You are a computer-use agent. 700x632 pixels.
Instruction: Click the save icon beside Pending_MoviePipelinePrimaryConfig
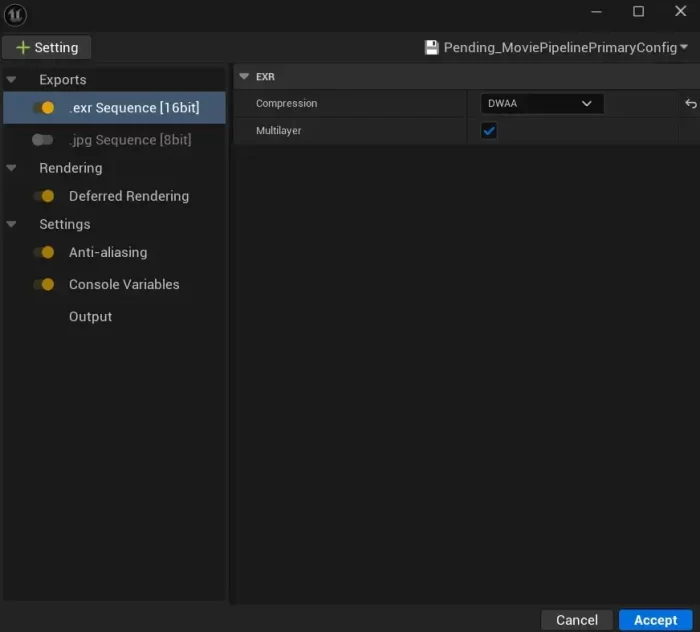(x=431, y=48)
